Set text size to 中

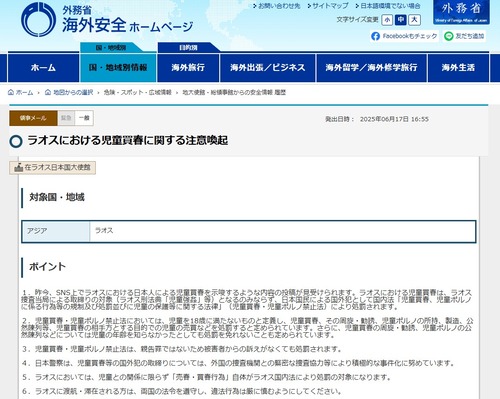401,20
